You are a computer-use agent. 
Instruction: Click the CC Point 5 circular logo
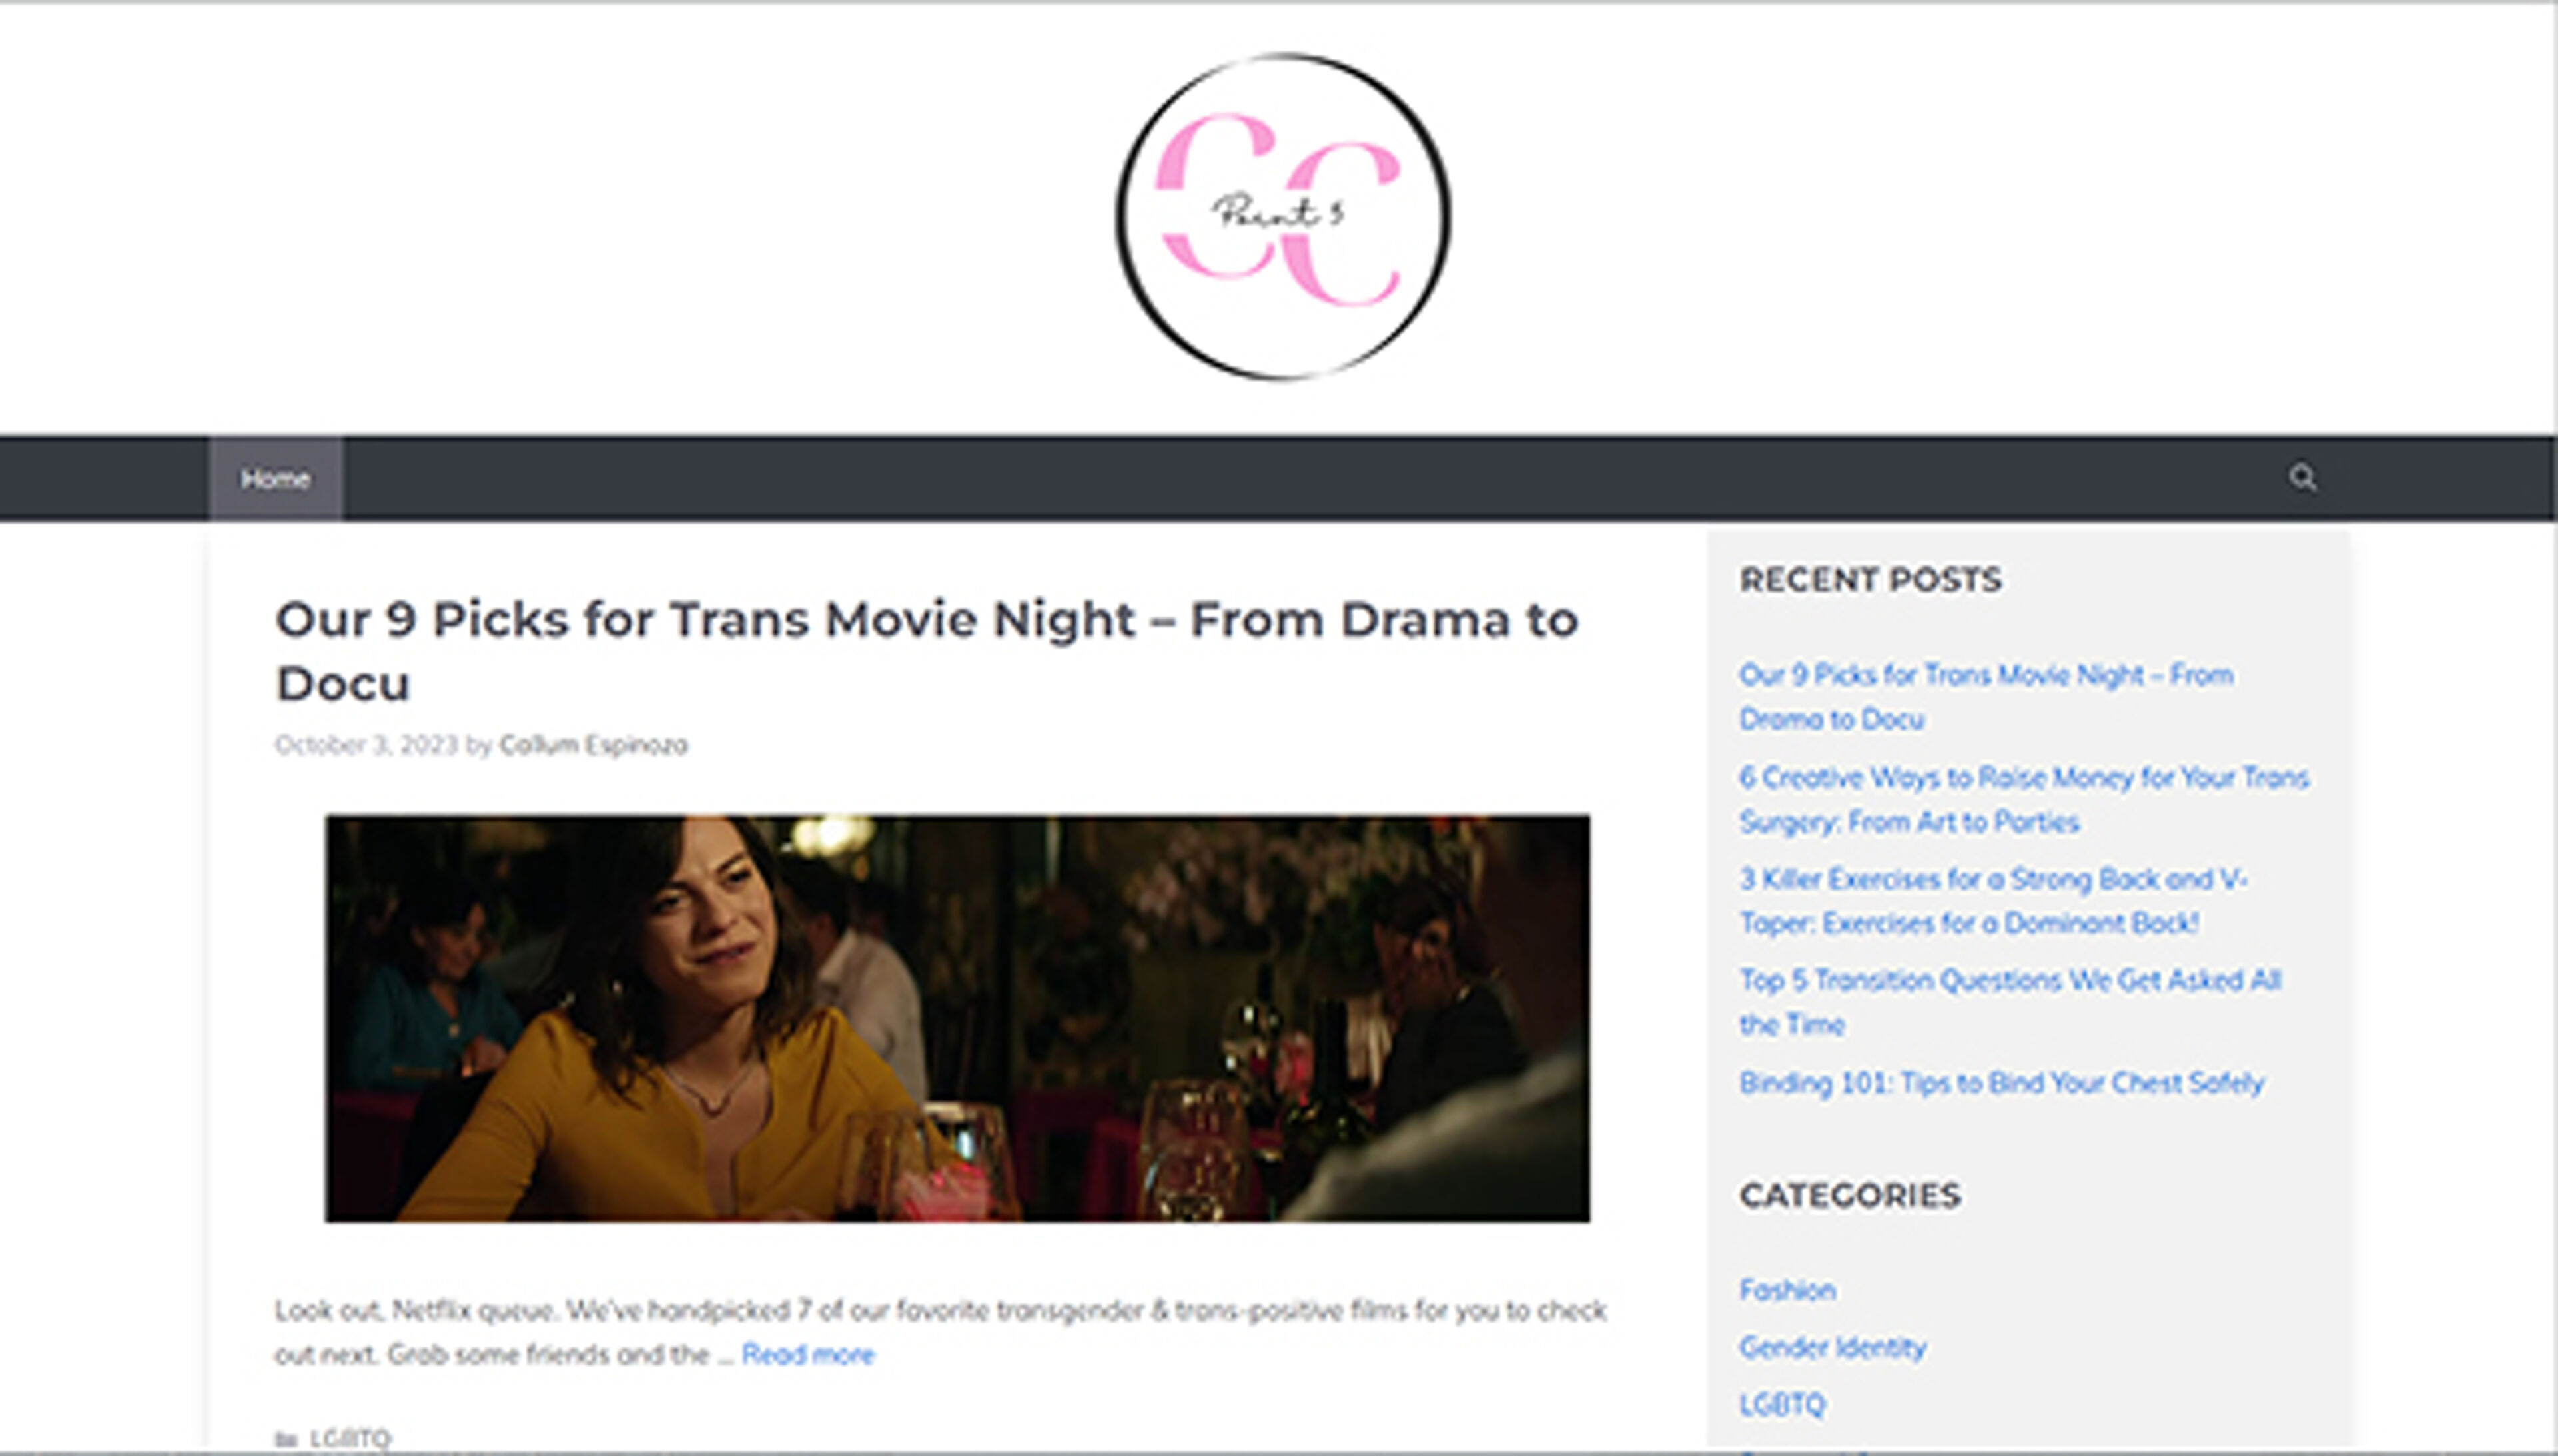(x=1283, y=217)
